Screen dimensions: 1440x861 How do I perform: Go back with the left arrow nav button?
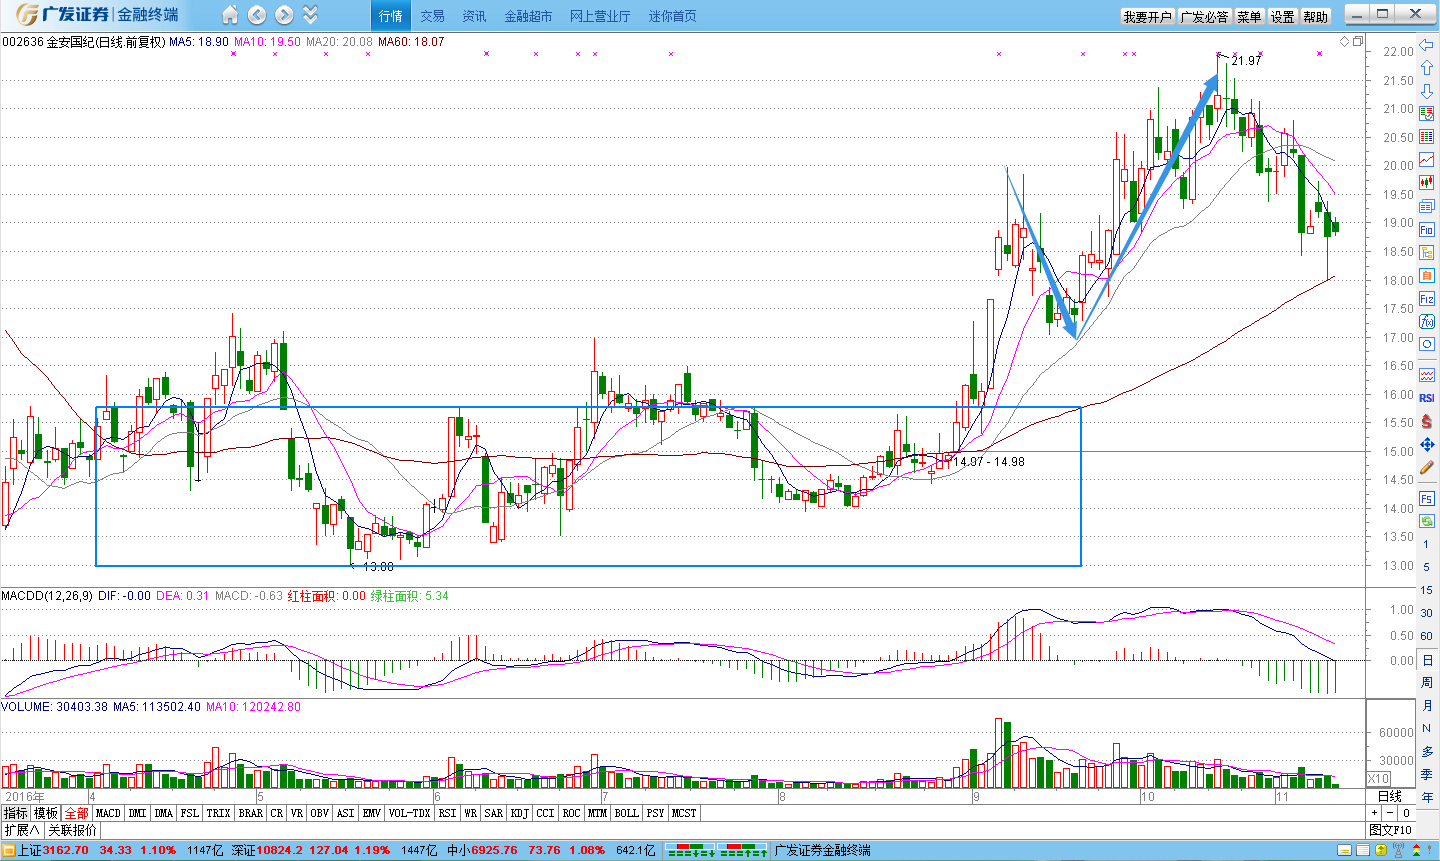257,15
